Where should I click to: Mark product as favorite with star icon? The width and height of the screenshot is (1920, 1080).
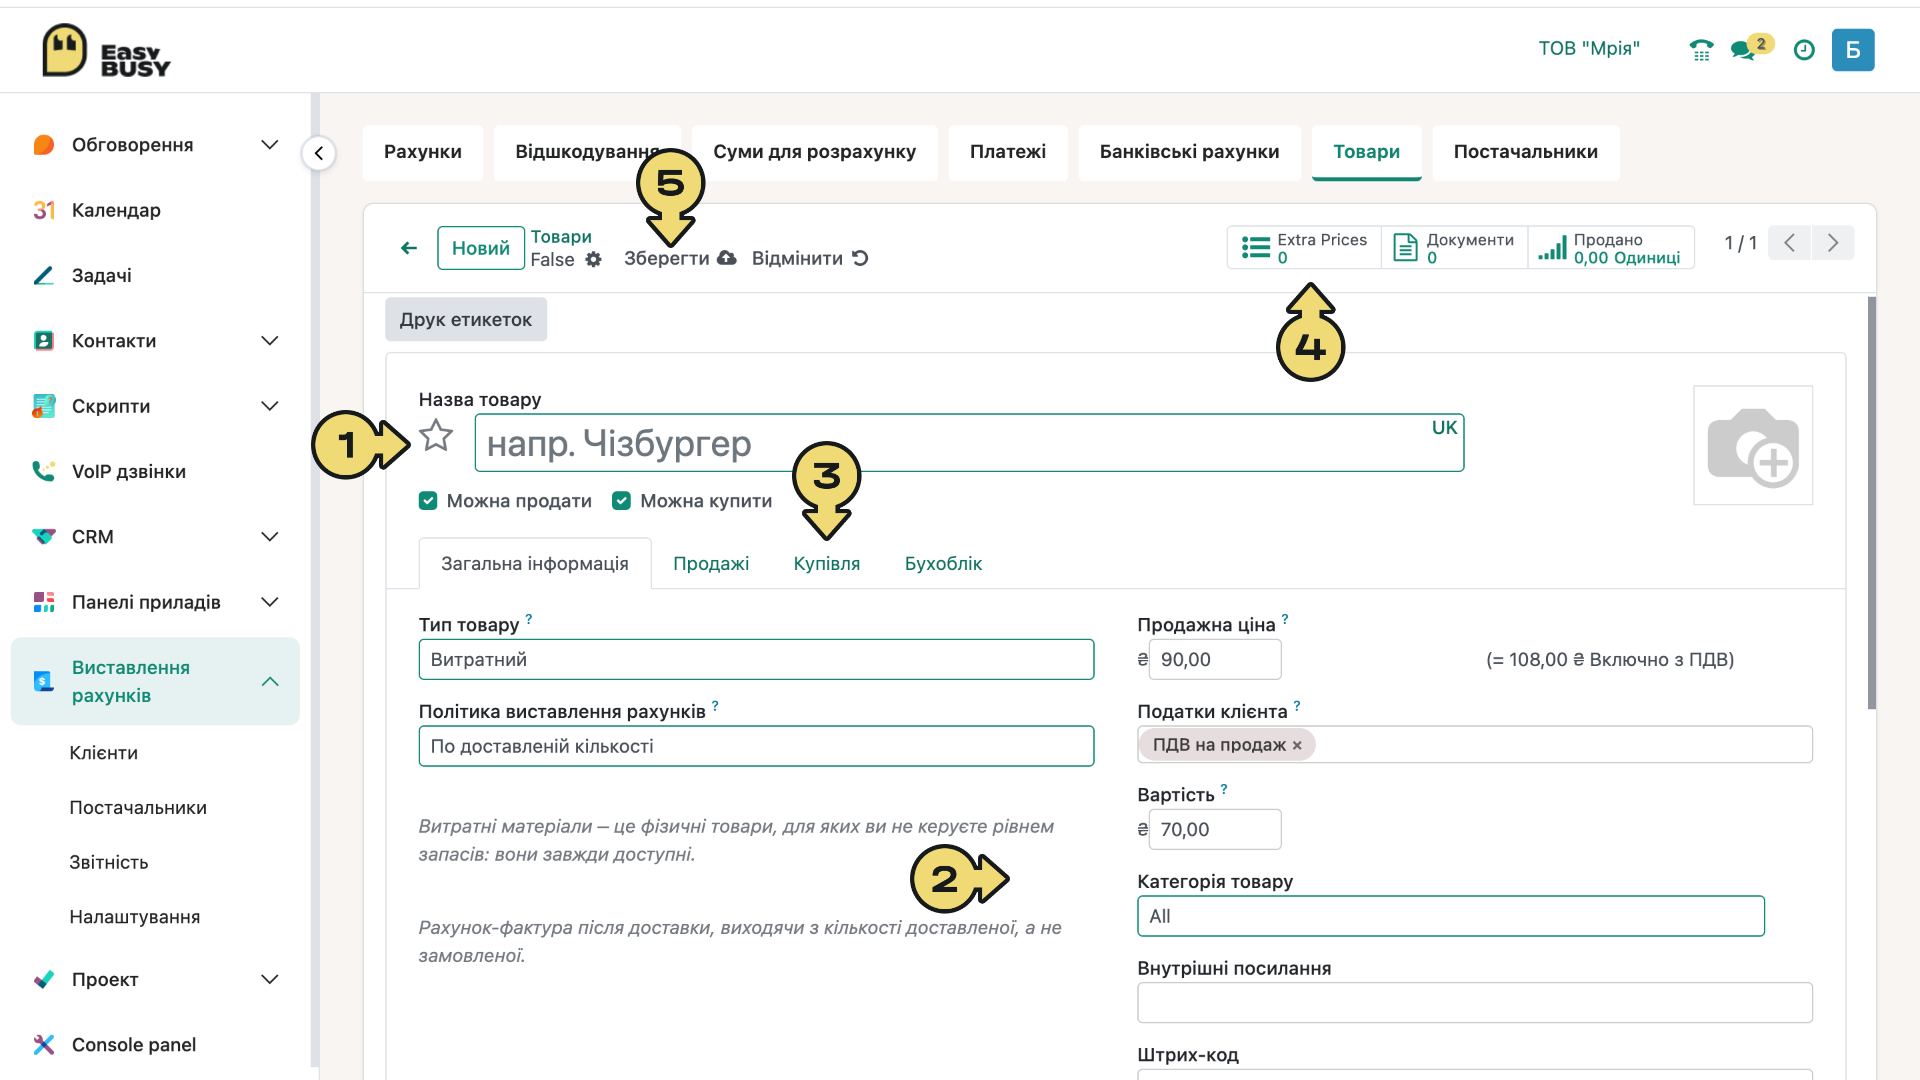436,436
